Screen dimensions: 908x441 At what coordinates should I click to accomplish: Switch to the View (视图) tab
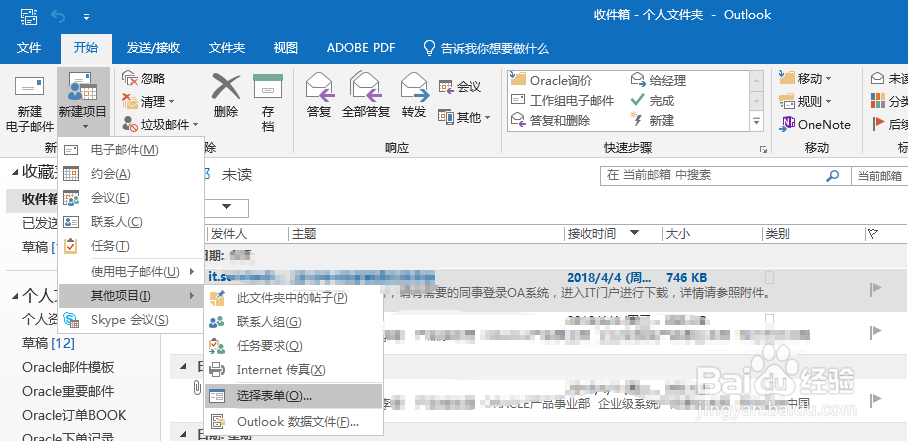pos(285,48)
